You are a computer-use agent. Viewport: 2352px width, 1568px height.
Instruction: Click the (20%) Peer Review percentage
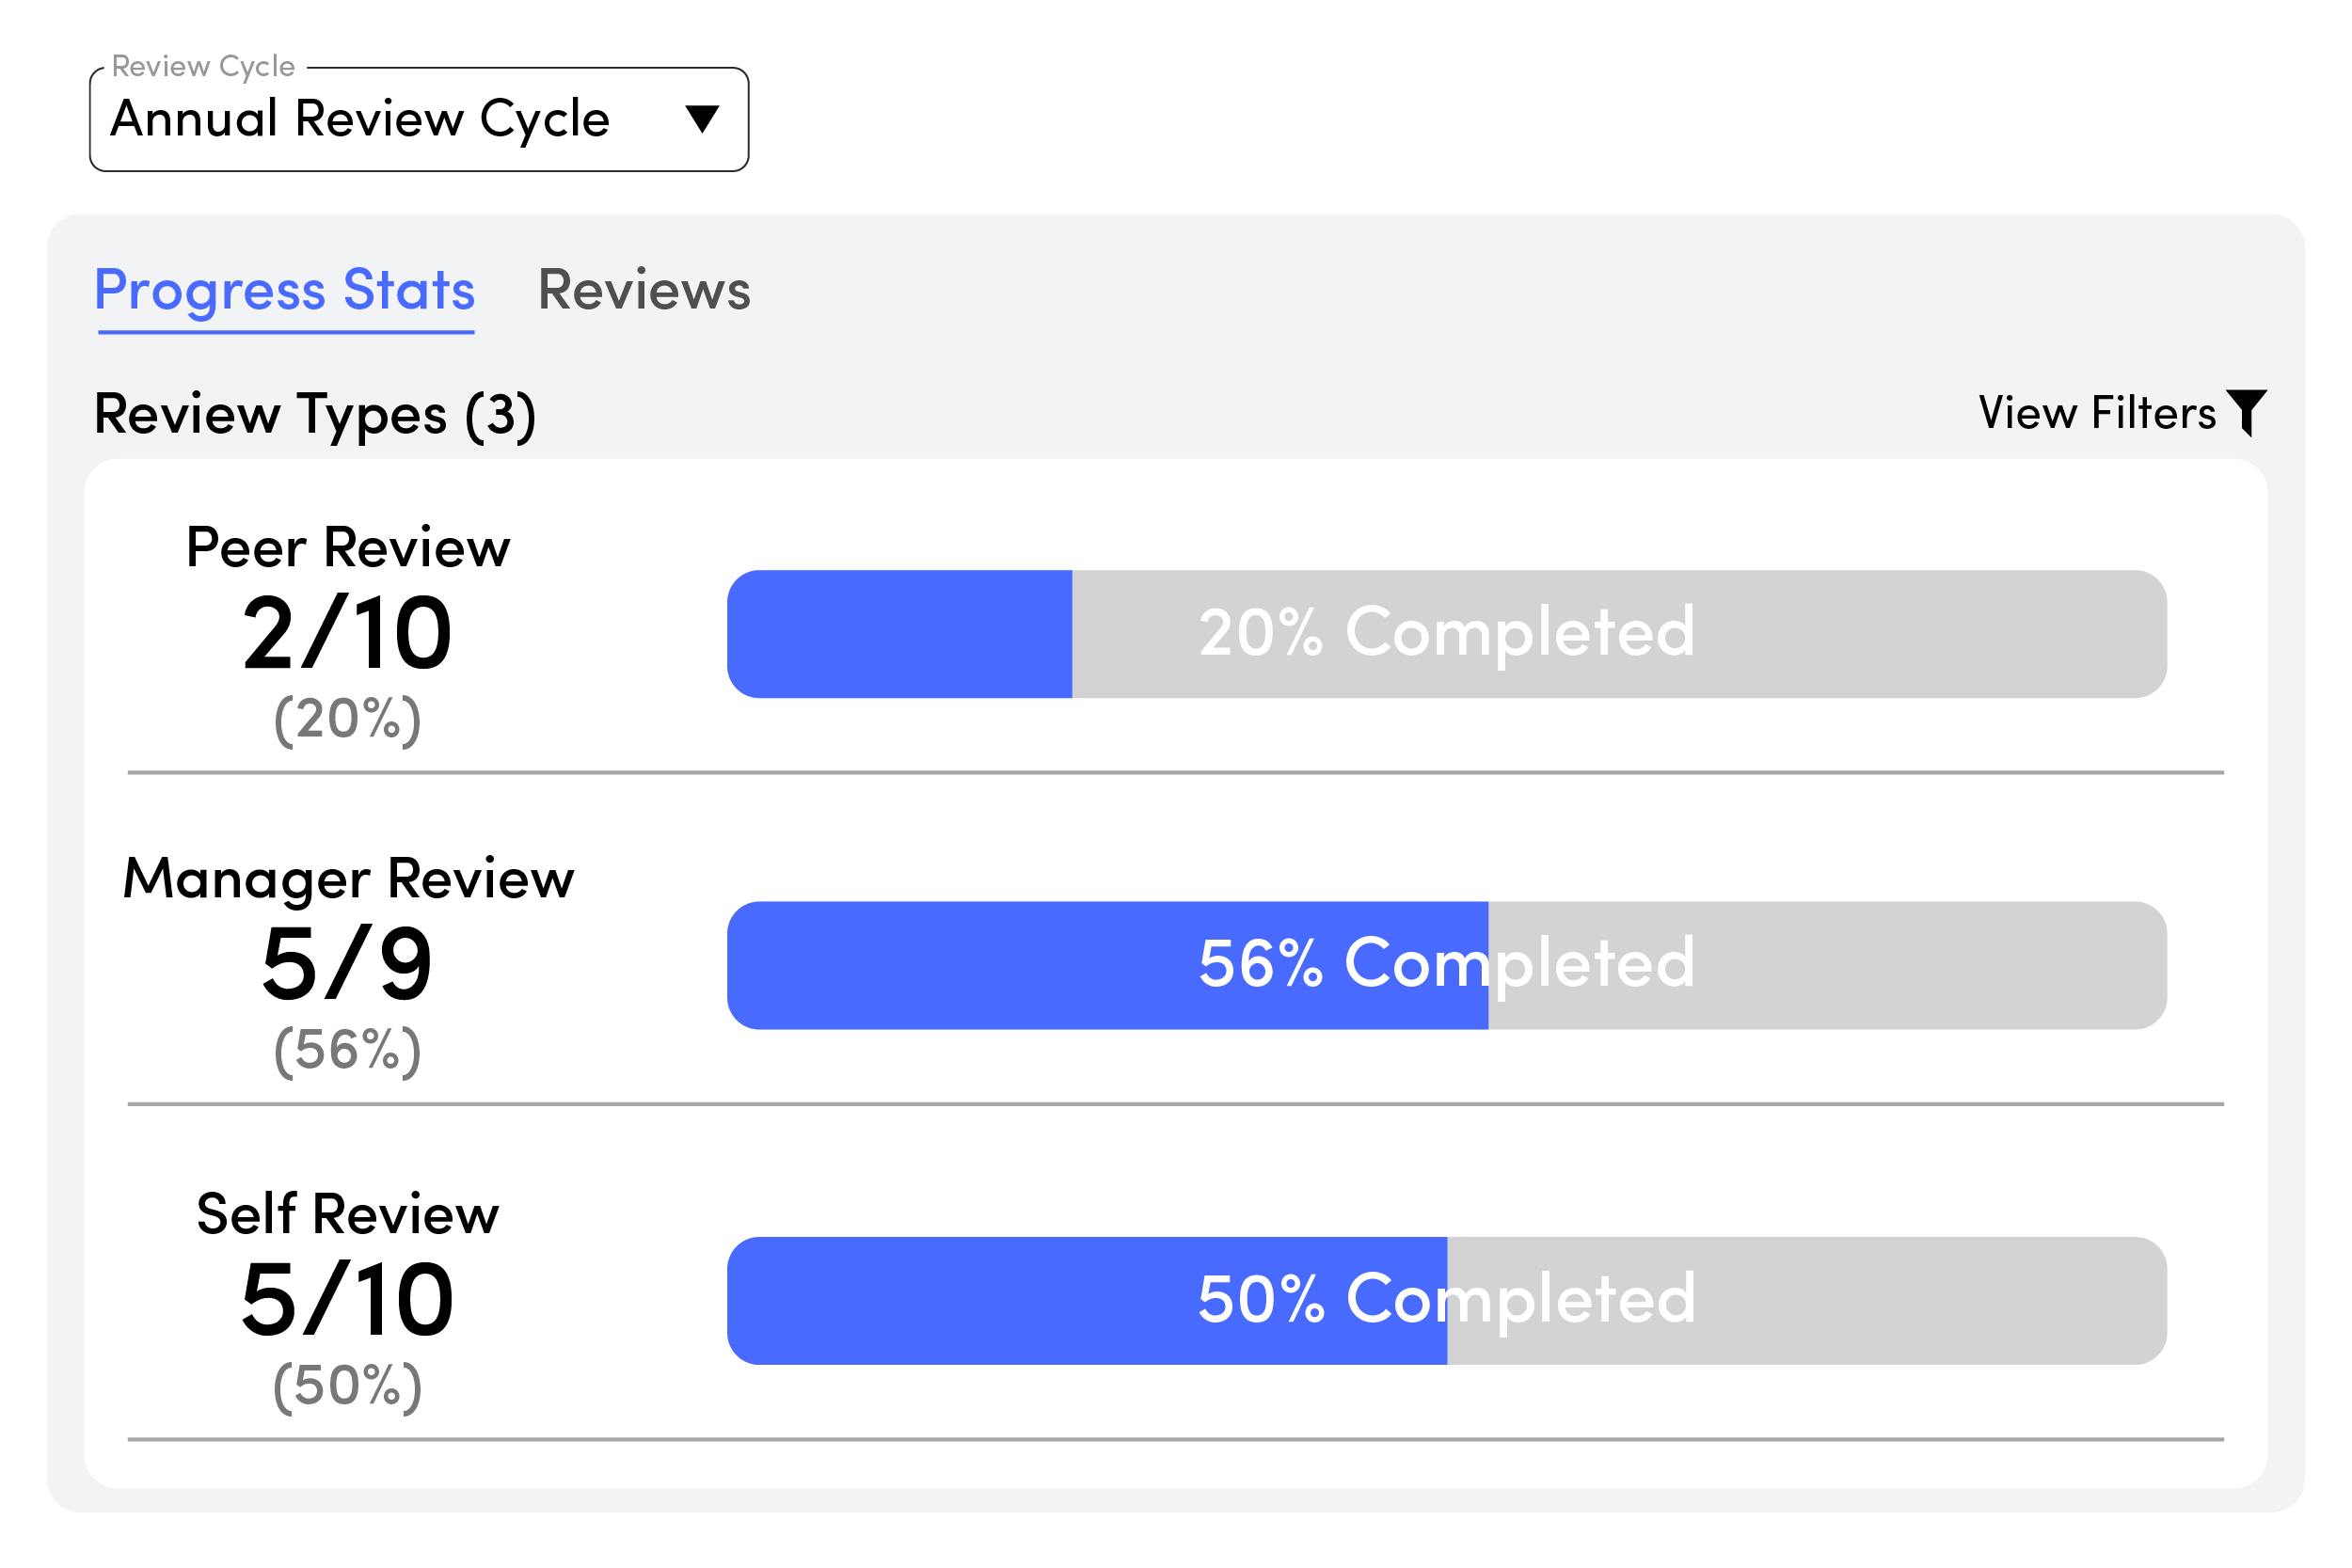pos(348,719)
